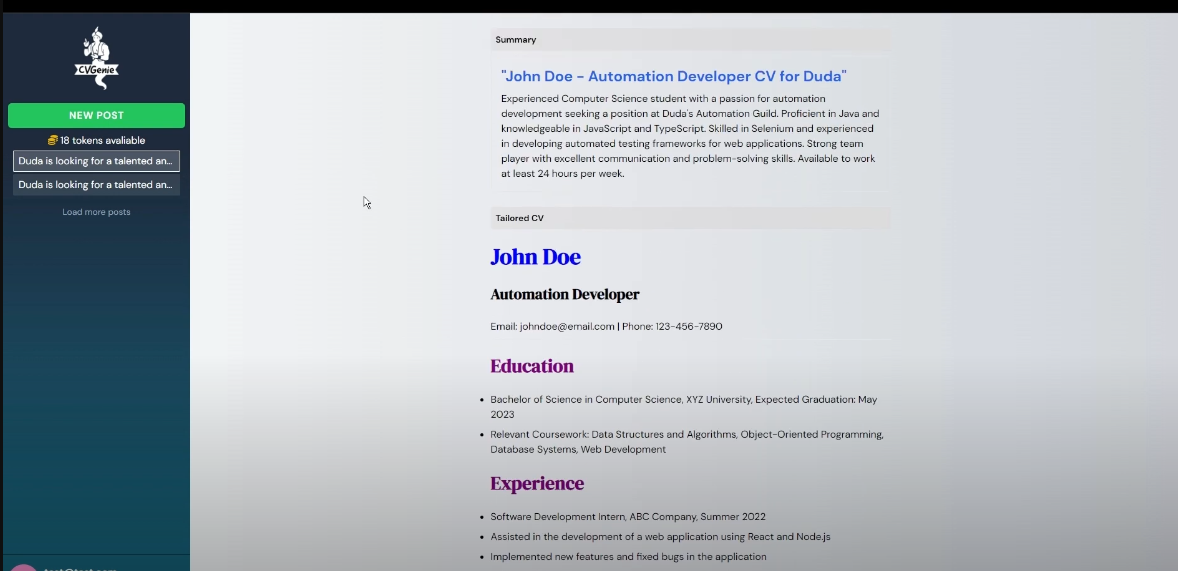Click the blue John Doe name heading
Image resolution: width=1178 pixels, height=571 pixels.
pyautogui.click(x=535, y=257)
